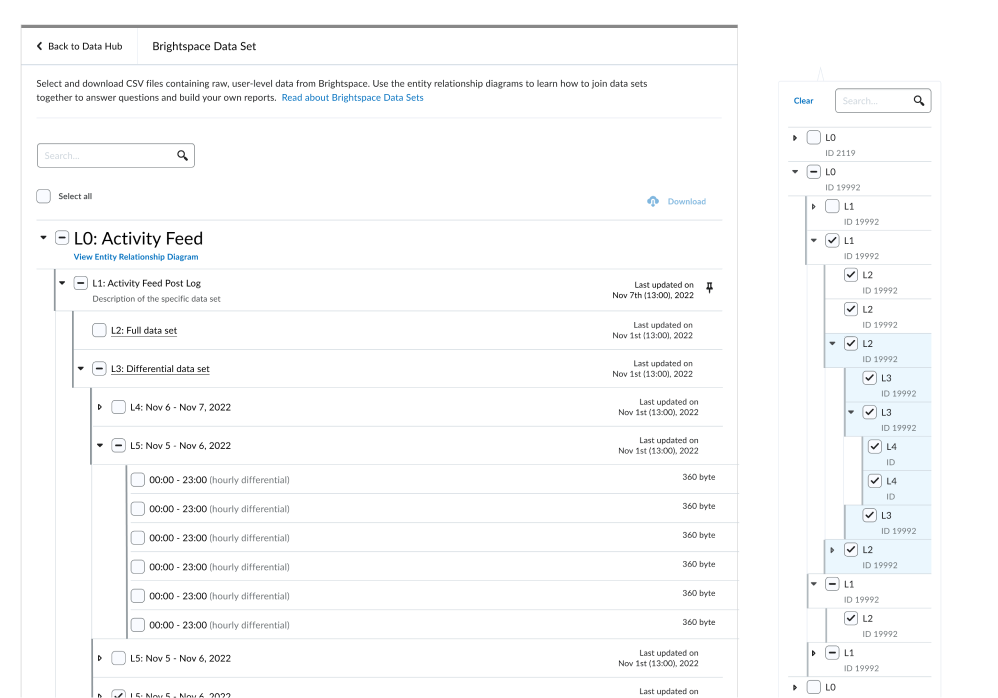Toggle the L0: Activity Feed checkbox

tap(62, 238)
